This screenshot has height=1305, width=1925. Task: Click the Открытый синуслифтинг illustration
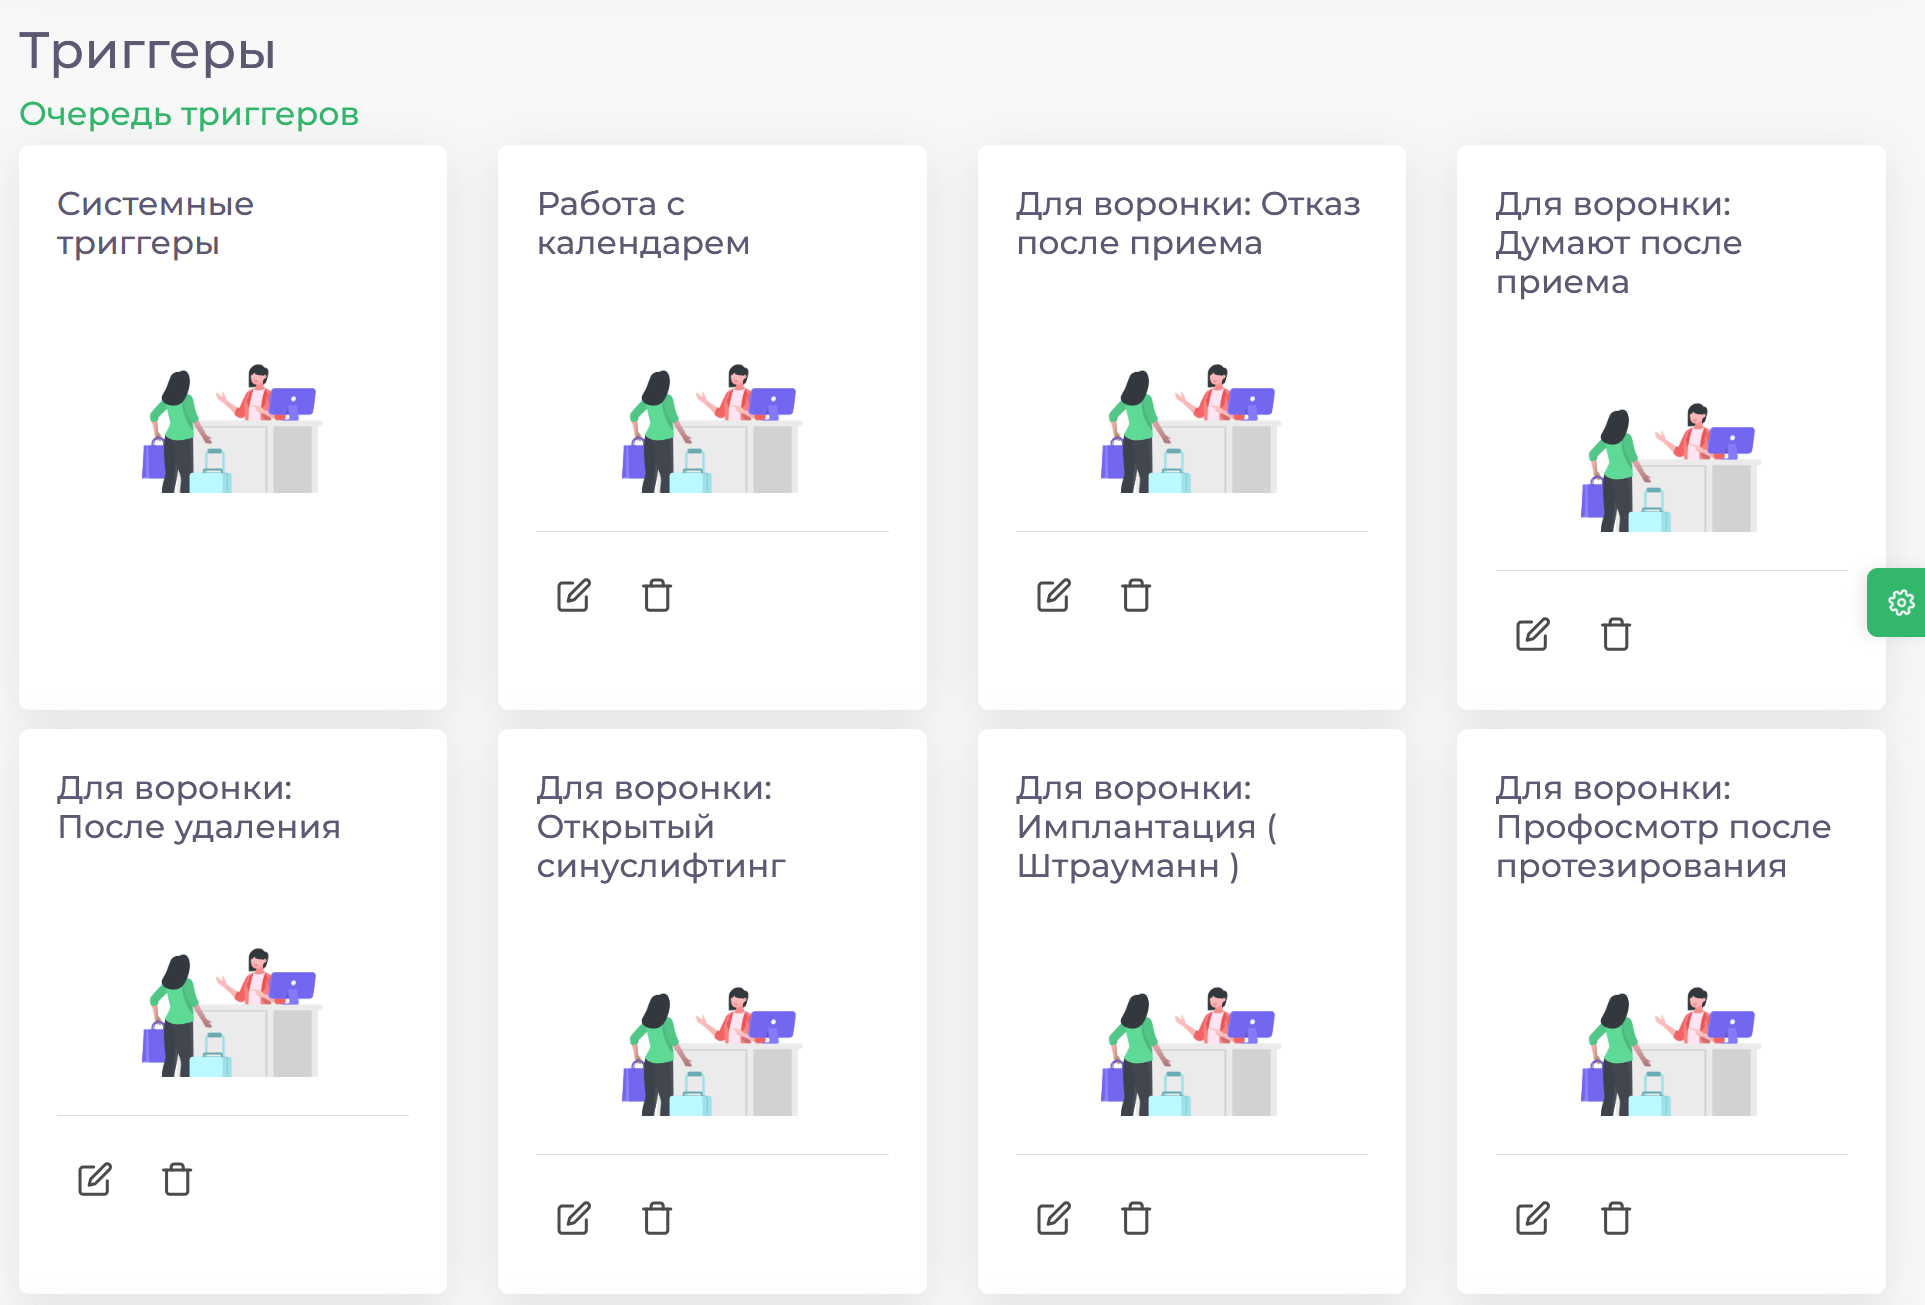click(711, 1051)
